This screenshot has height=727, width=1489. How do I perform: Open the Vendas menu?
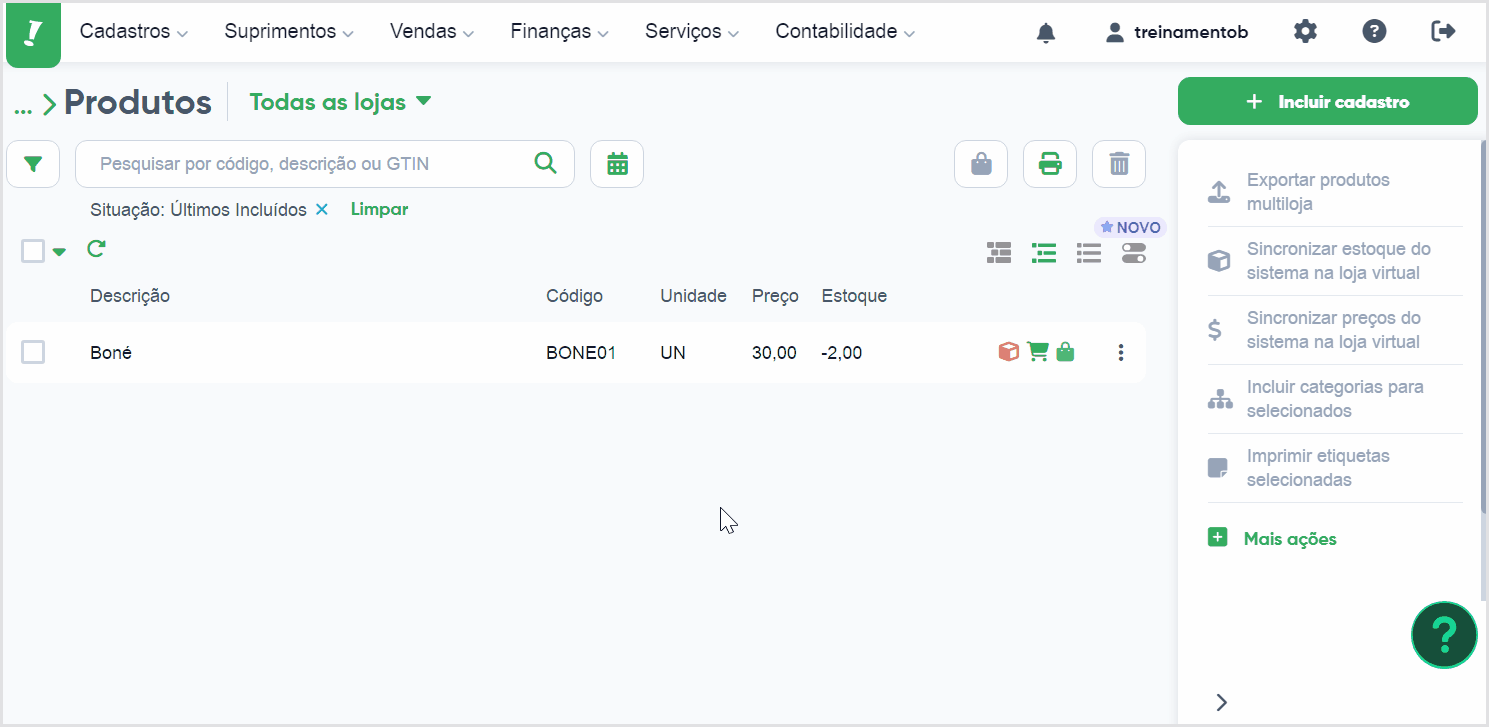click(x=432, y=32)
